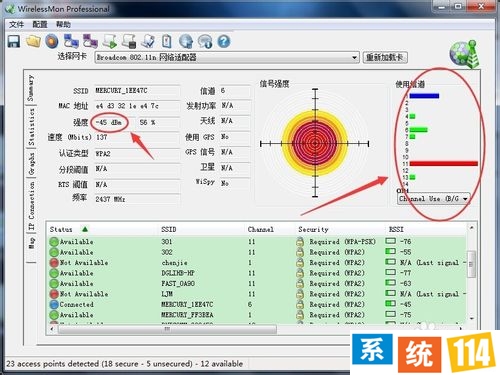Click the signal strength radar graphic
The height and width of the screenshot is (375, 500).
315,143
